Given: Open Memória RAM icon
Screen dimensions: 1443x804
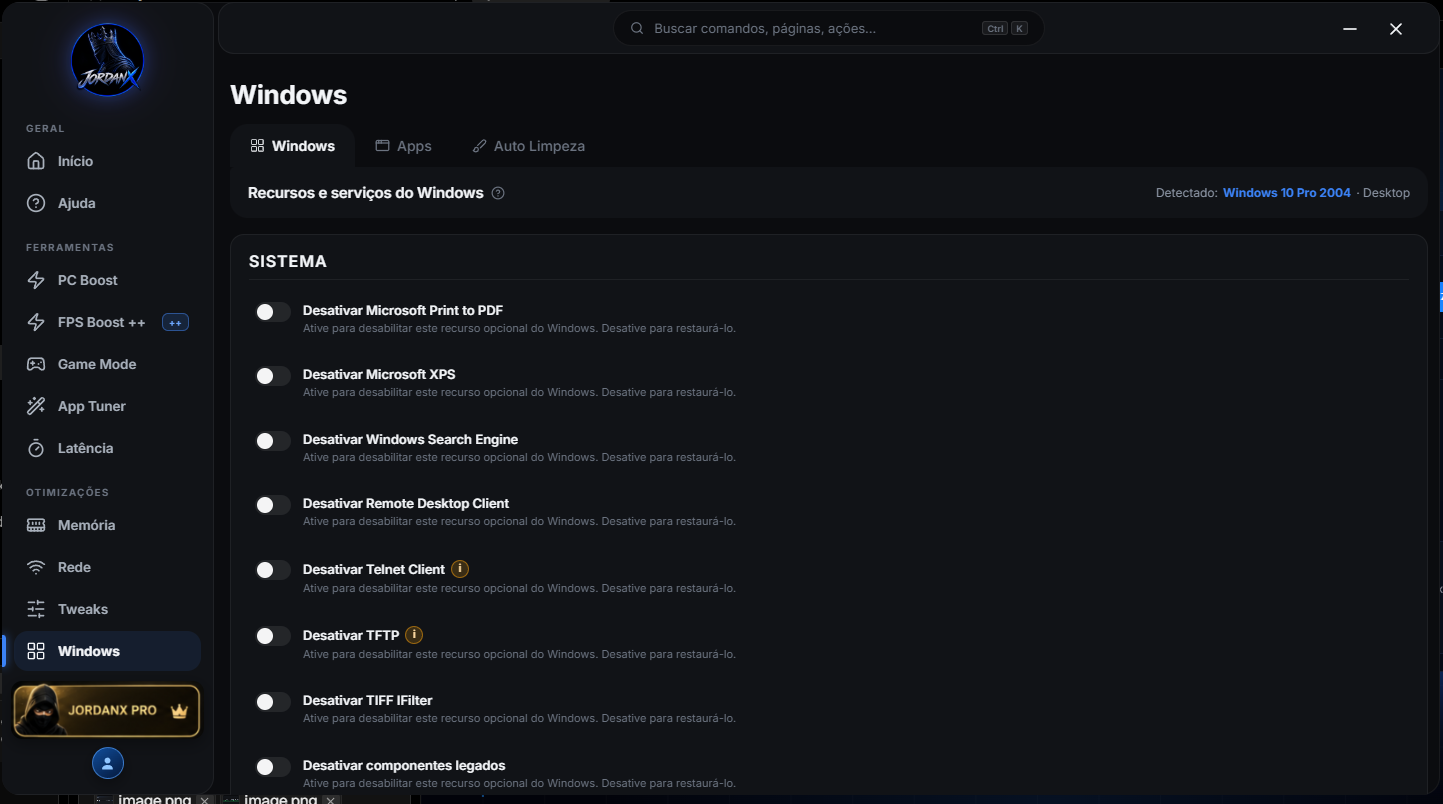Looking at the screenshot, I should pos(36,525).
